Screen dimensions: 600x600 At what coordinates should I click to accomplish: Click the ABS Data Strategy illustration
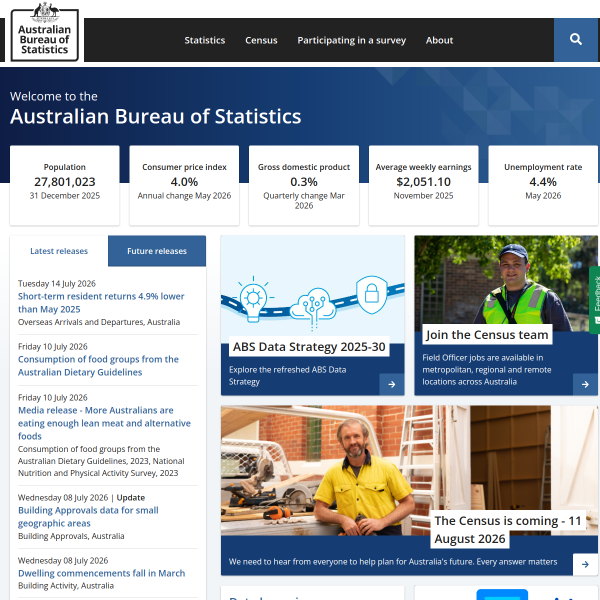pyautogui.click(x=313, y=289)
